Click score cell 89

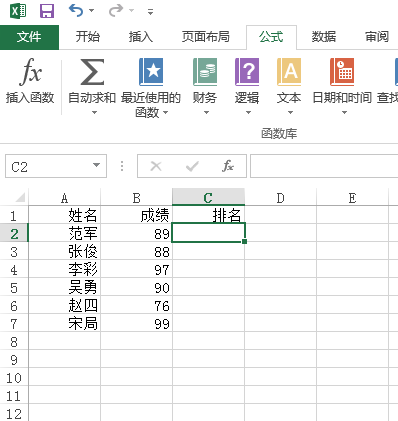tap(137, 233)
